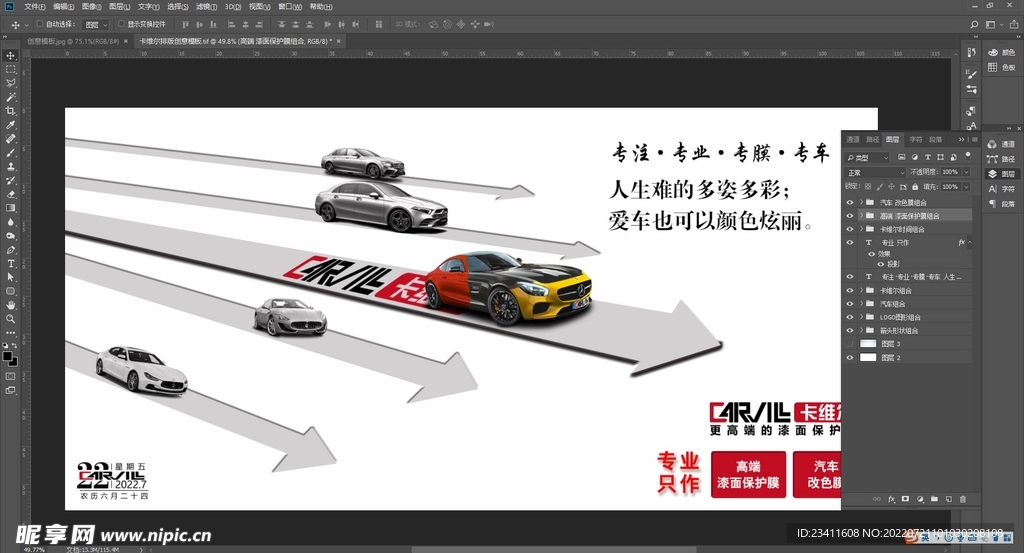Screen dimensions: 1024x553
Task: Select the Healing Brush tool
Action: [x=10, y=138]
